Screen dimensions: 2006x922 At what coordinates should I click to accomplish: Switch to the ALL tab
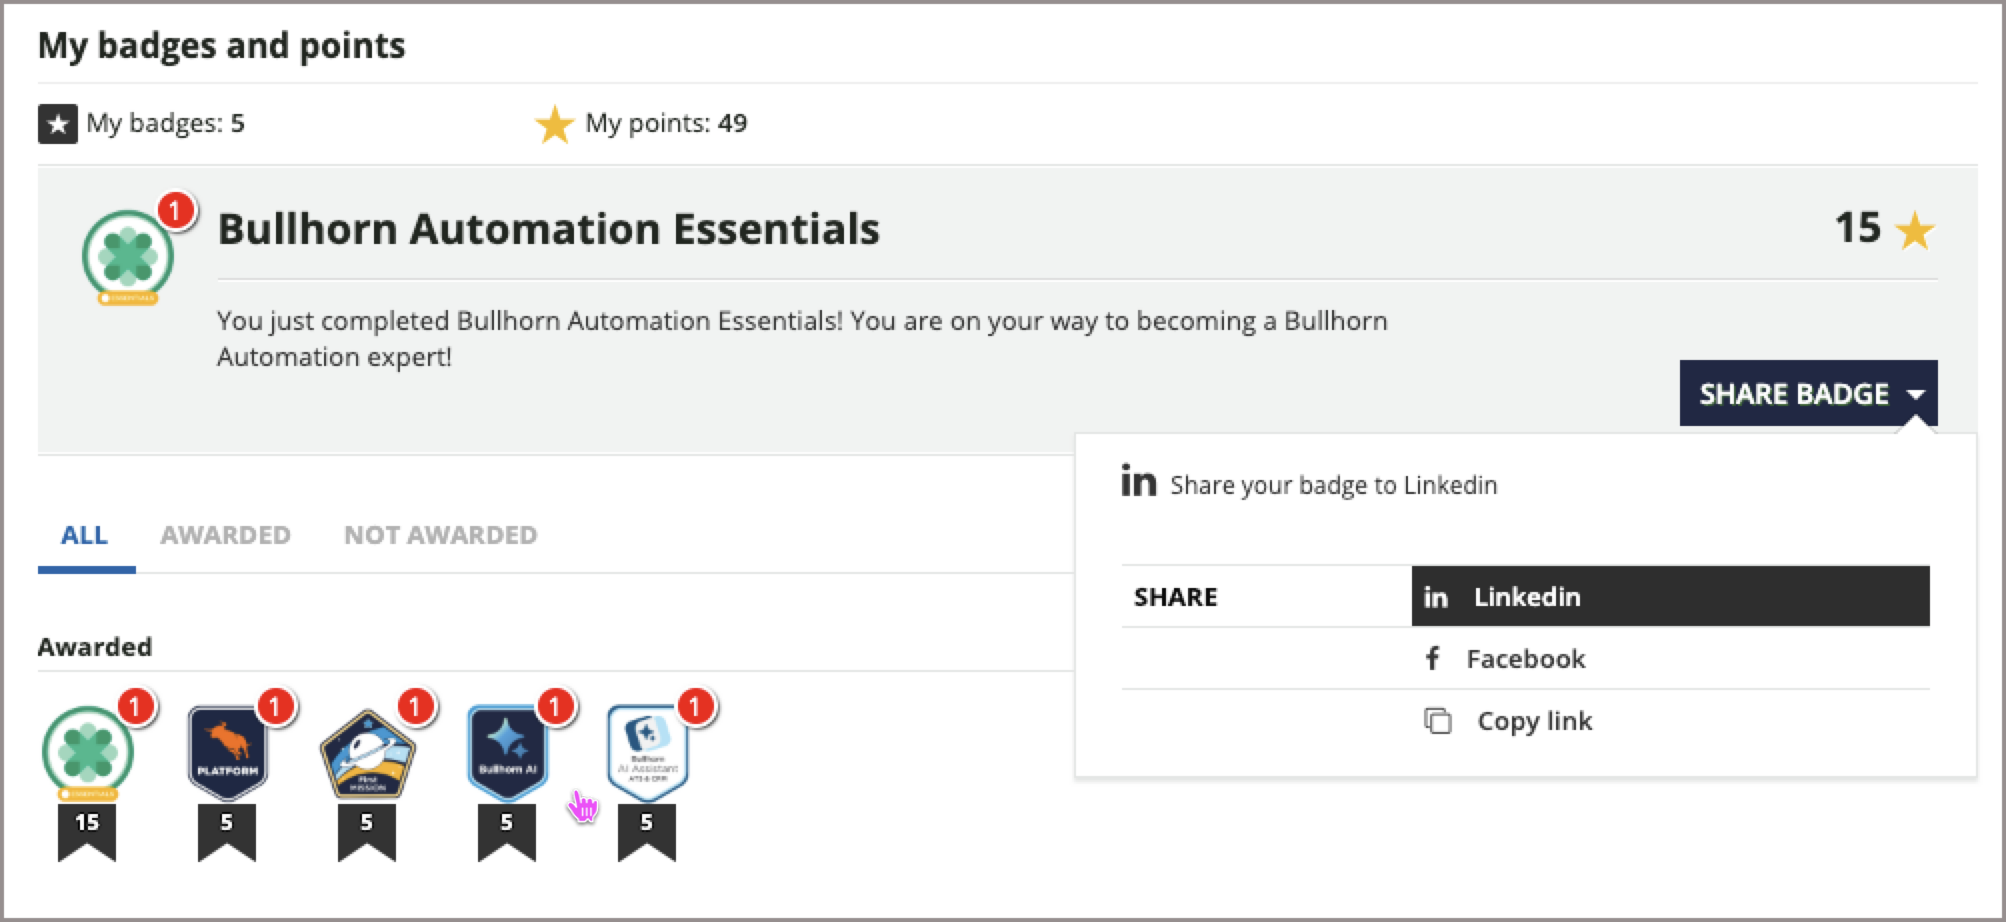tap(85, 535)
